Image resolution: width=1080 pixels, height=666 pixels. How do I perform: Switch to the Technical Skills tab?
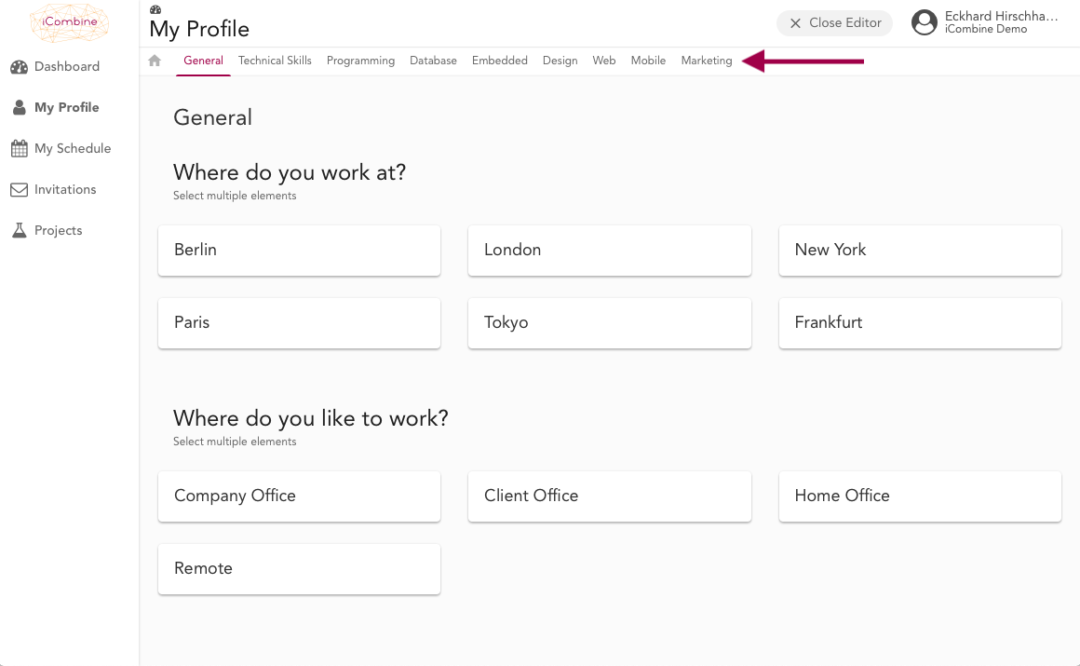[274, 60]
